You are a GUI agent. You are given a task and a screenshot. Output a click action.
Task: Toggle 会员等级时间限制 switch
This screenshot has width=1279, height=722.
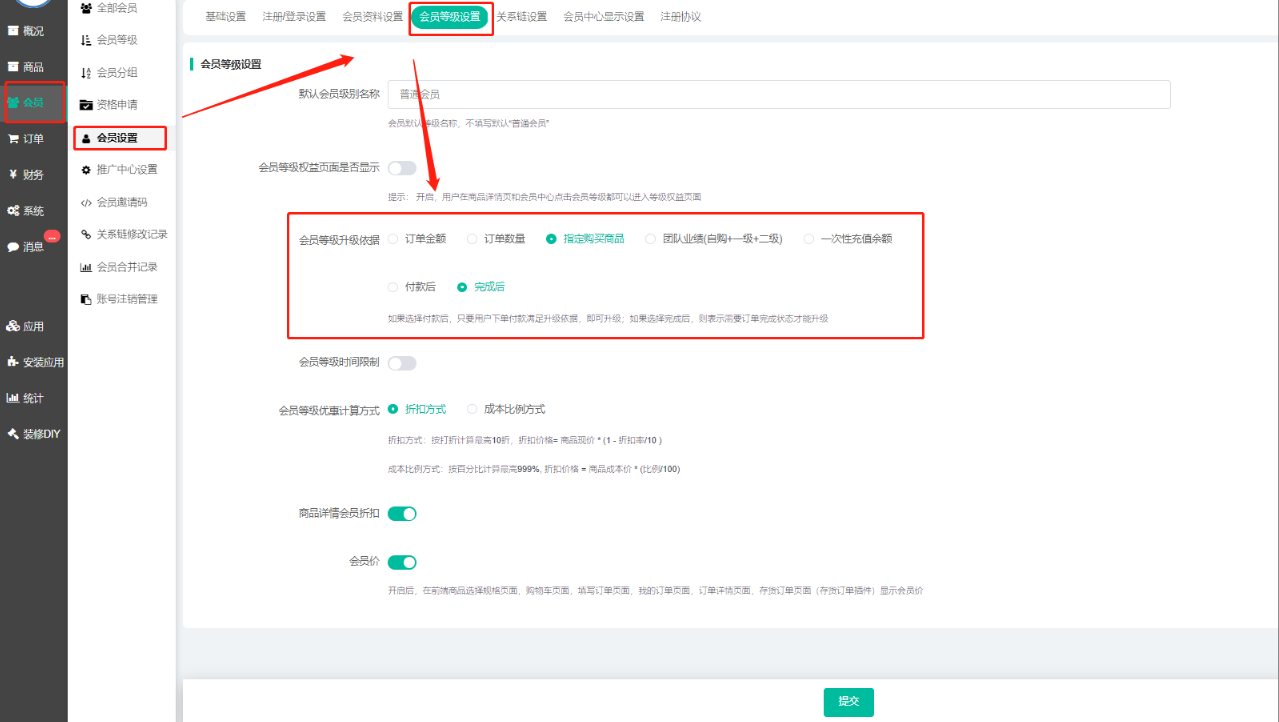pyautogui.click(x=402, y=363)
